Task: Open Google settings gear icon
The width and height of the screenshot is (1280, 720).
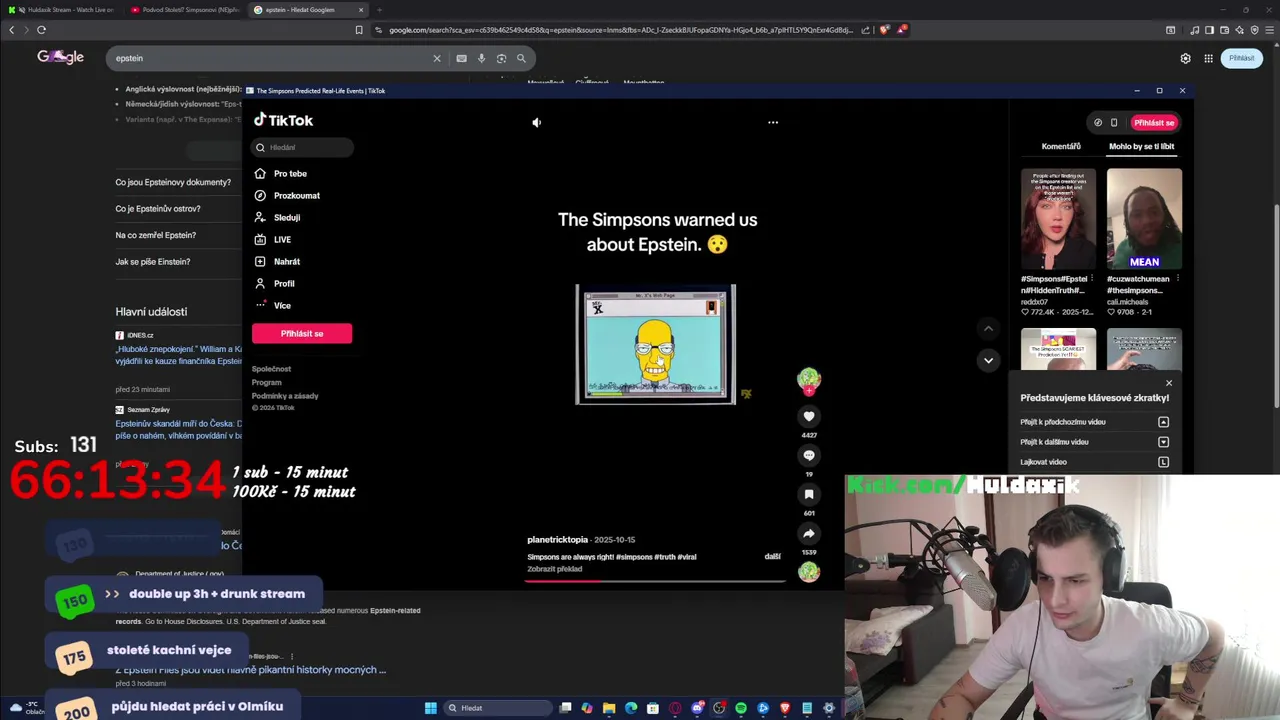Action: [1186, 58]
